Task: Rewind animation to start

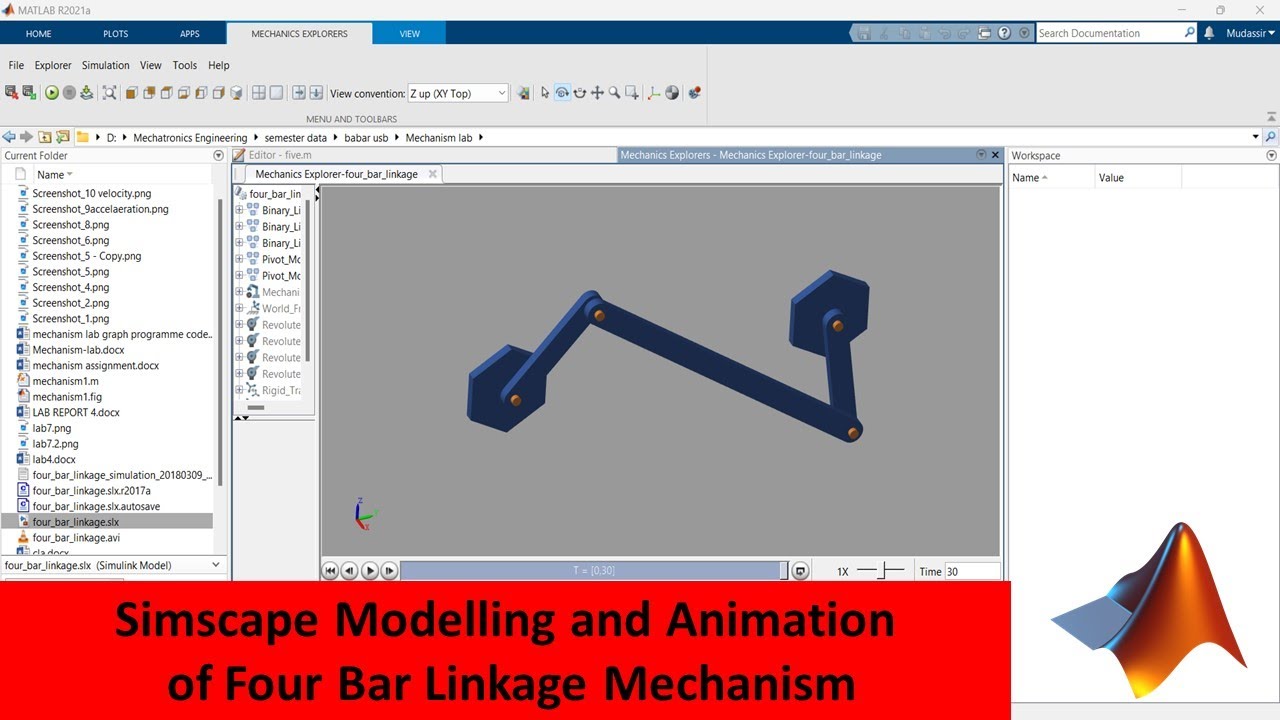Action: tap(330, 571)
